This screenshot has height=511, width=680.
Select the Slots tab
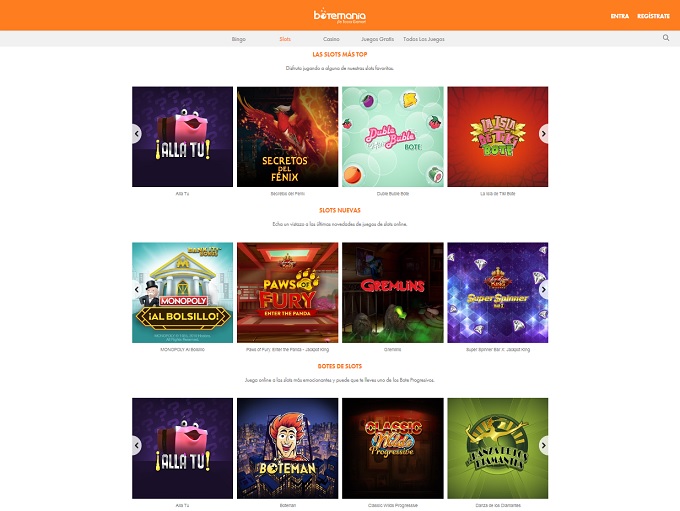[x=285, y=39]
